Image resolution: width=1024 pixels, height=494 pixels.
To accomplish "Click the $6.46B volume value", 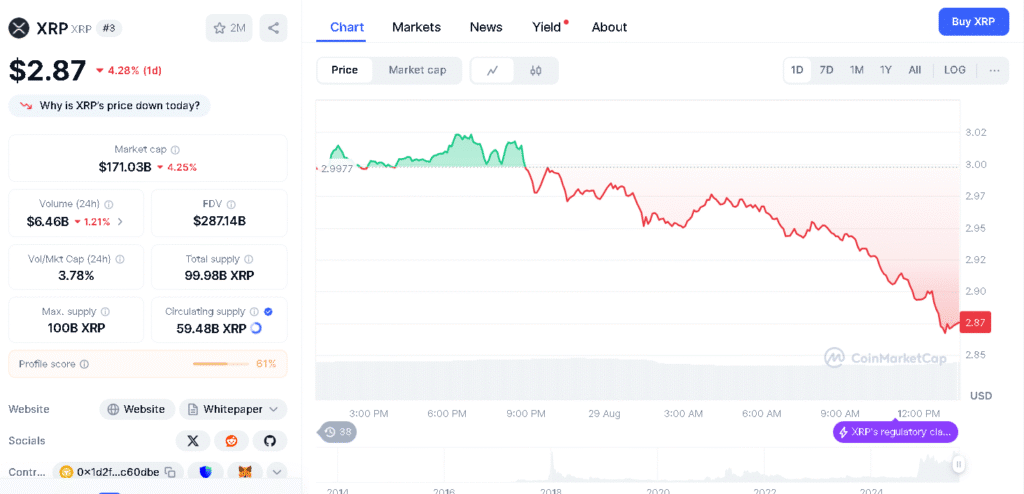I will [x=48, y=222].
